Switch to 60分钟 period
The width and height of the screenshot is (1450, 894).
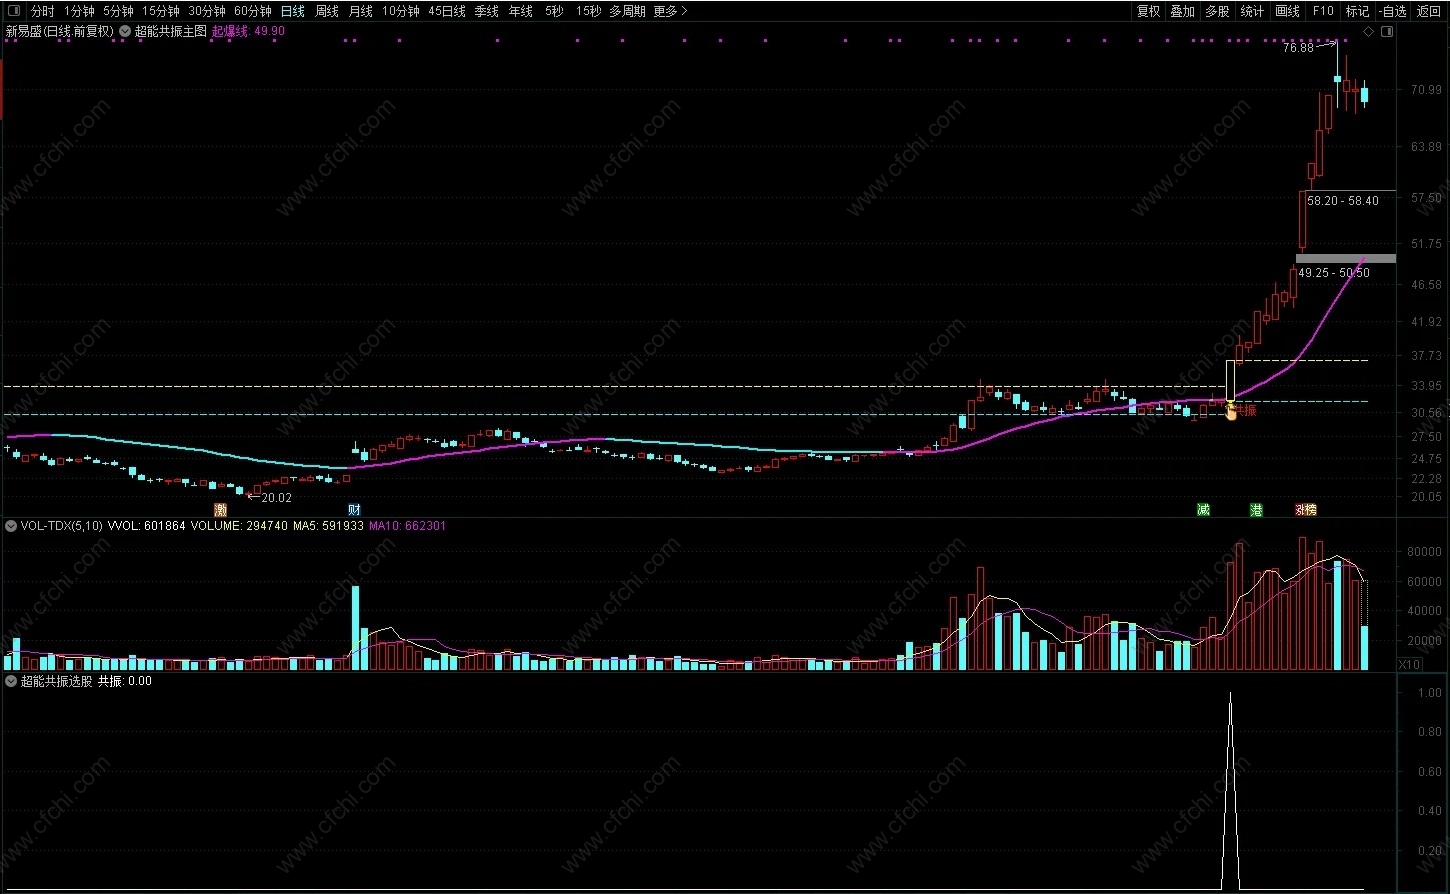252,12
